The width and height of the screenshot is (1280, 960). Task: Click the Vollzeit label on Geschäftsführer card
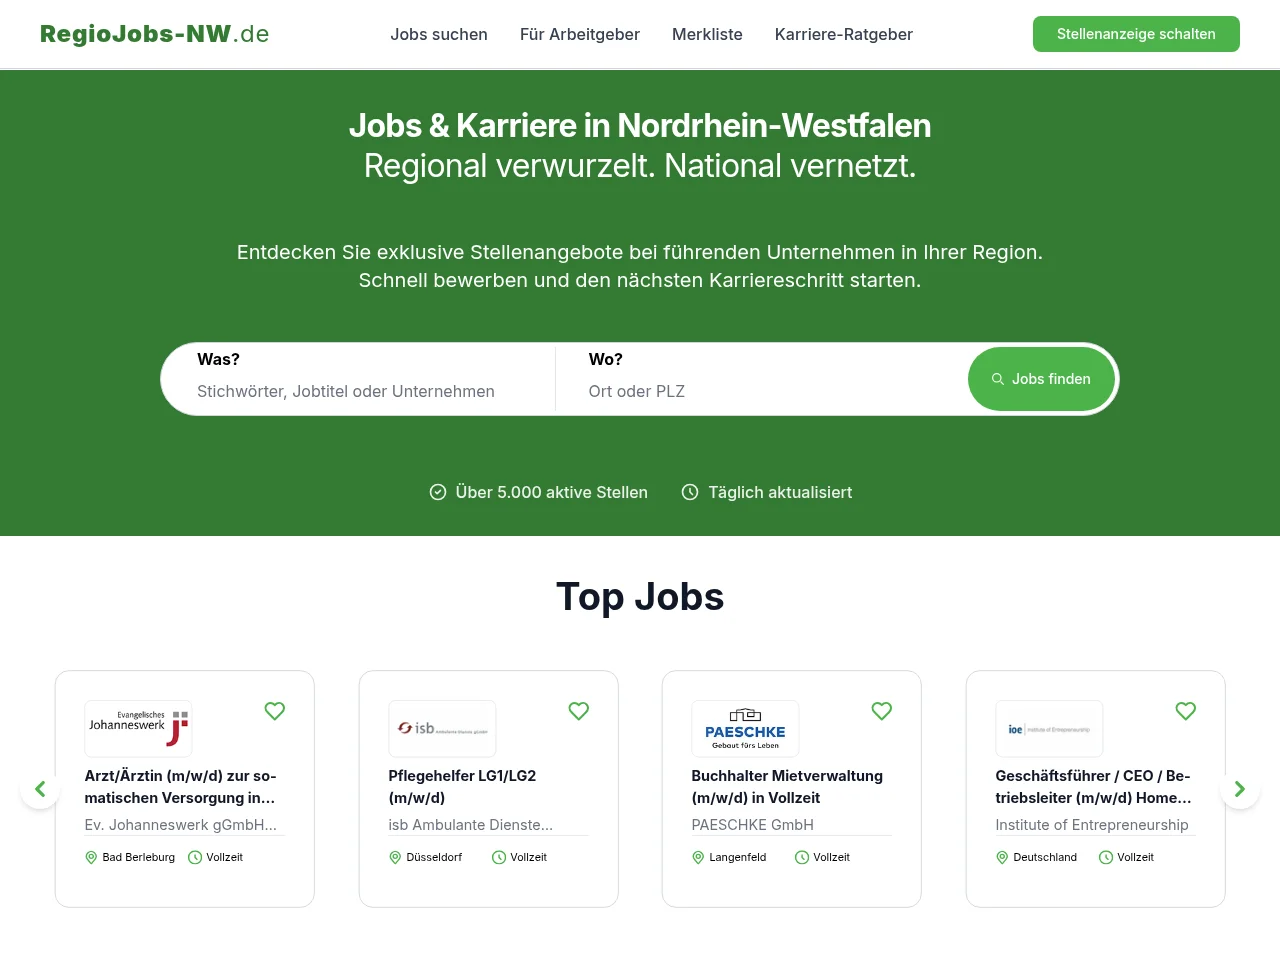click(1136, 858)
